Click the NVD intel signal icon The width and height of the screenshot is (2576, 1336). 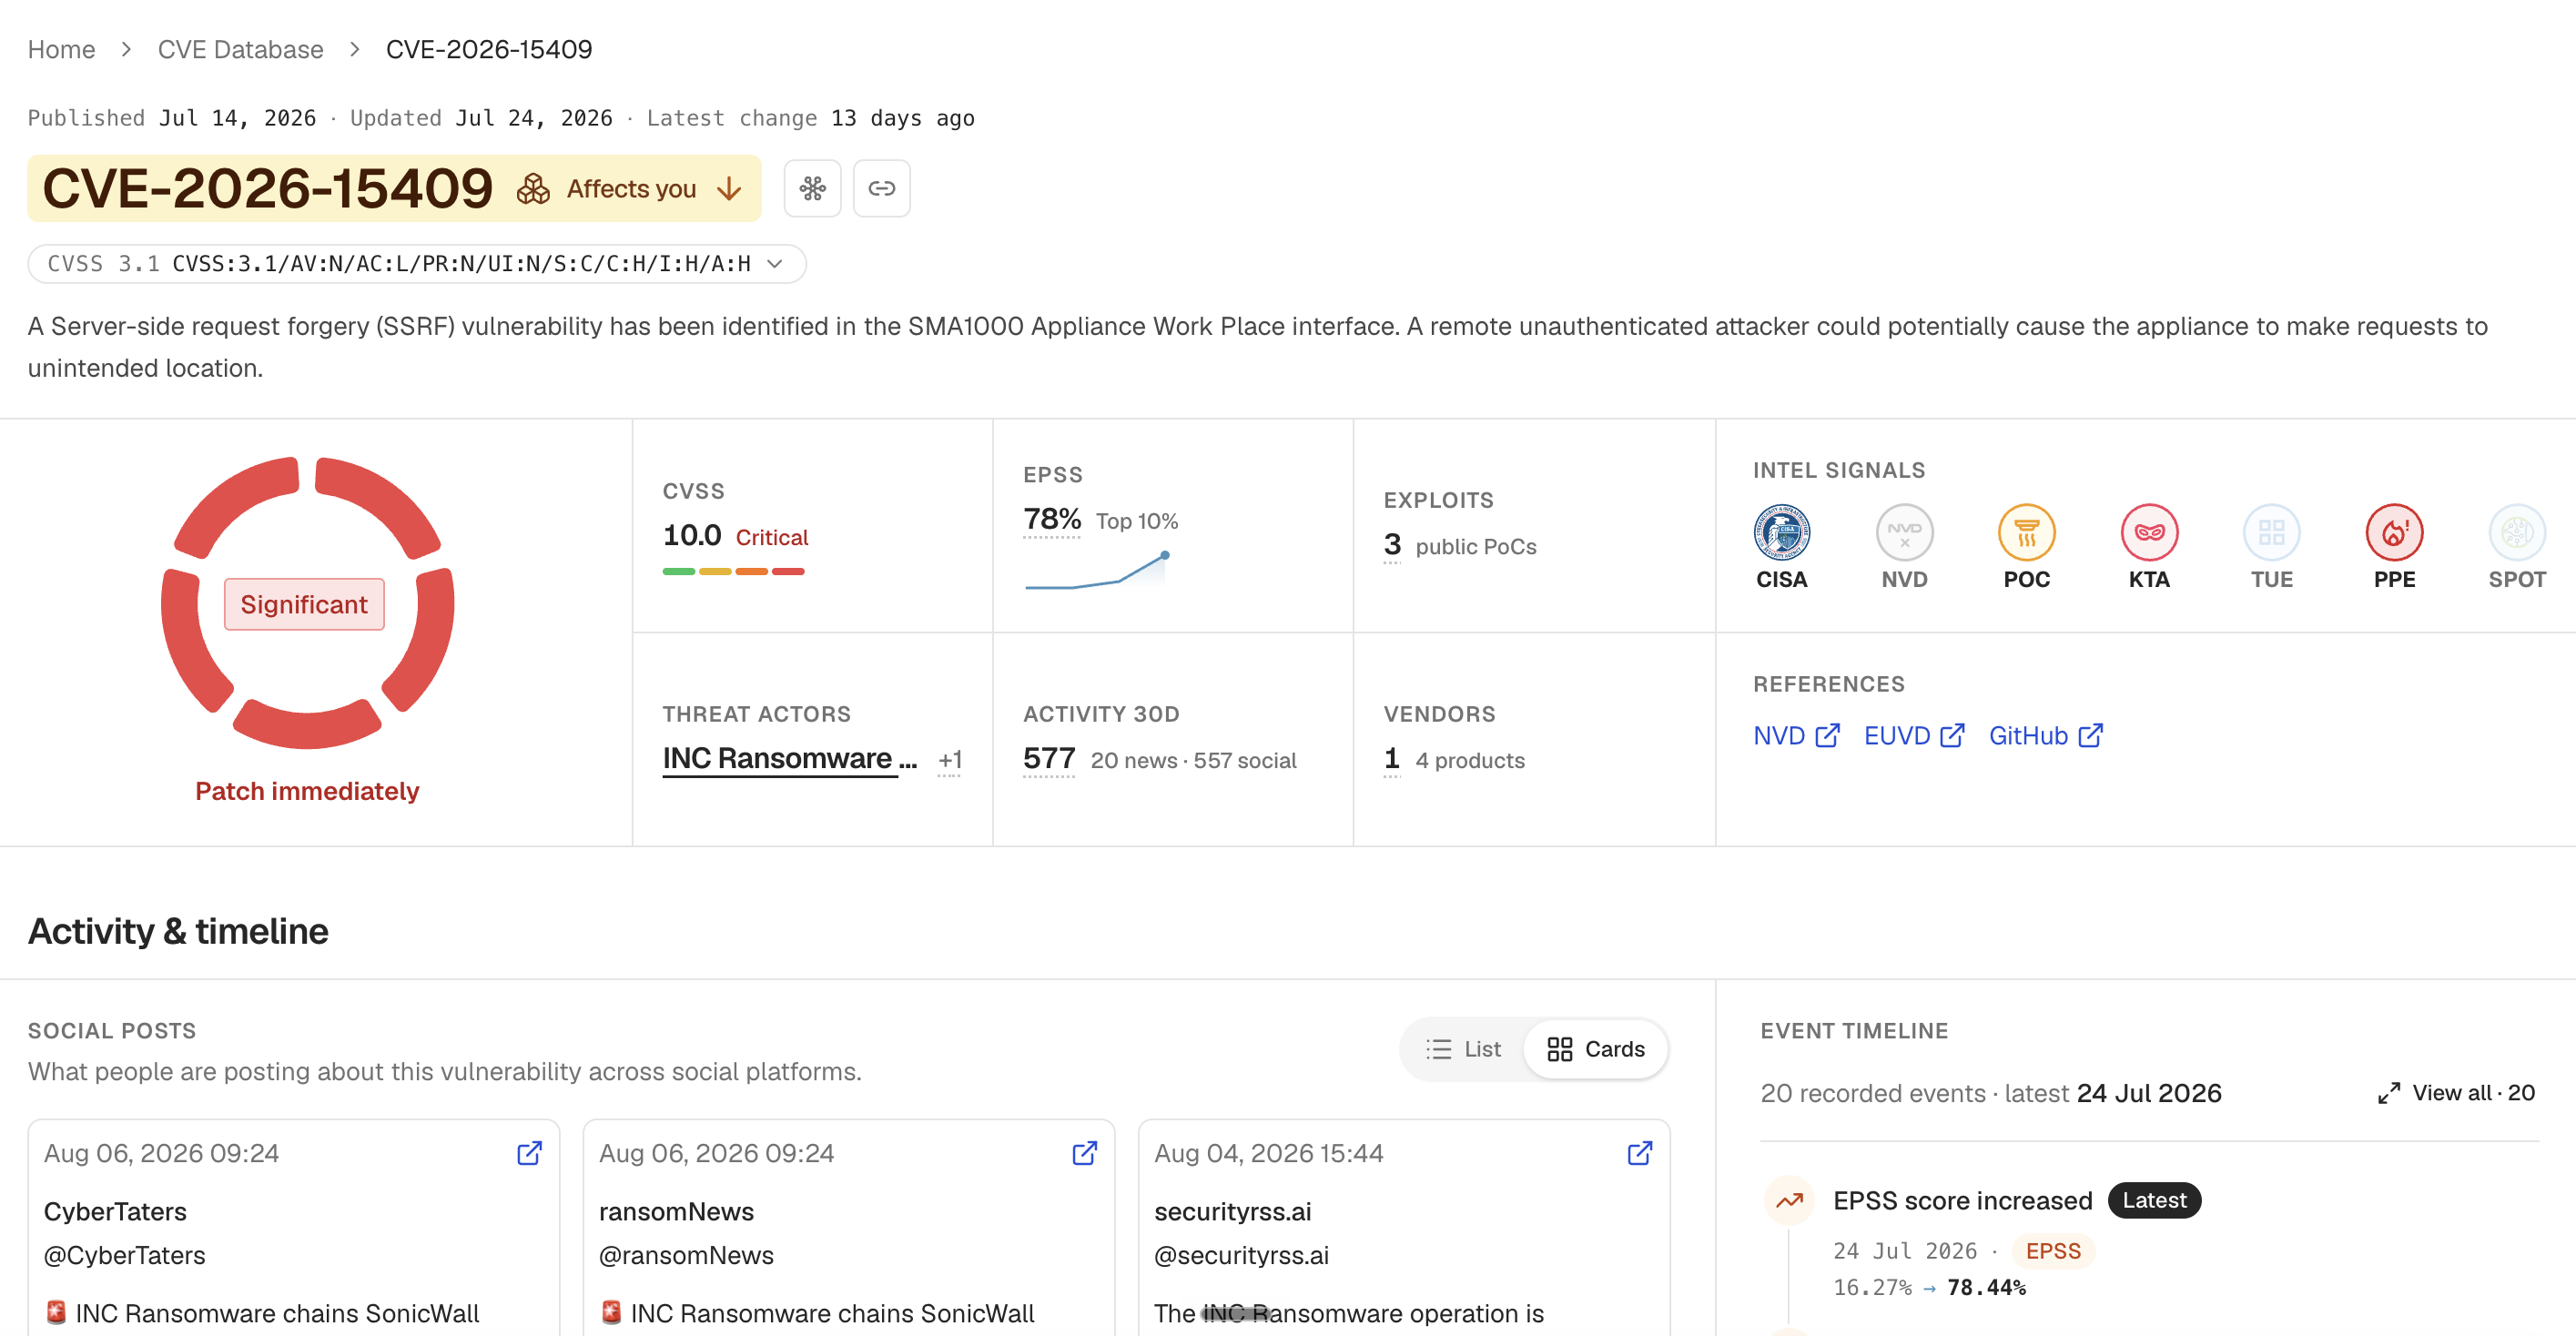1904,532
